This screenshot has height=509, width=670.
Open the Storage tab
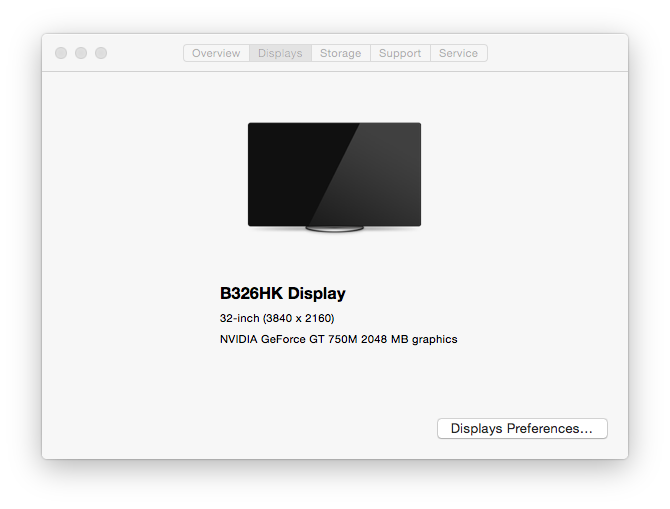coord(341,53)
